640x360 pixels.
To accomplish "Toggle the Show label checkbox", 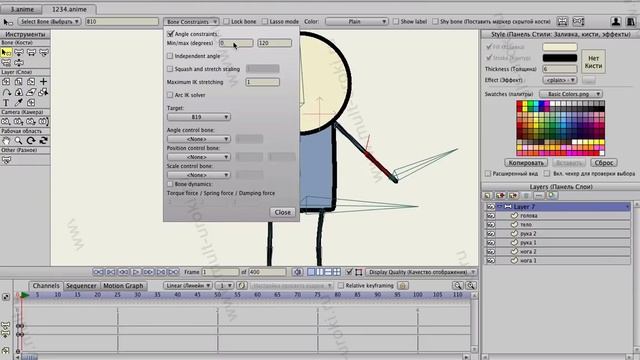I will point(396,22).
